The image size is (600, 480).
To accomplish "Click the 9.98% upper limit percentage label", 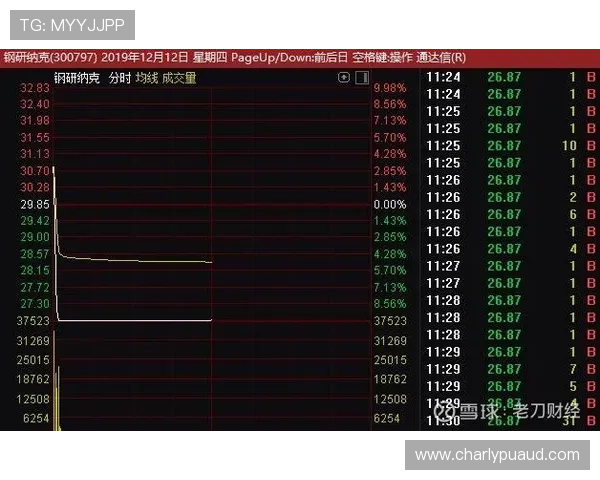I will pos(389,88).
